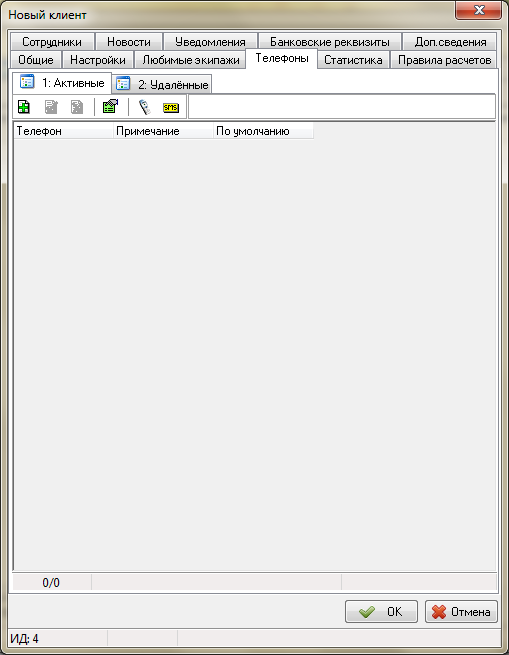Click the Телефон column header
Viewport: 509px width, 655px height.
click(64, 131)
